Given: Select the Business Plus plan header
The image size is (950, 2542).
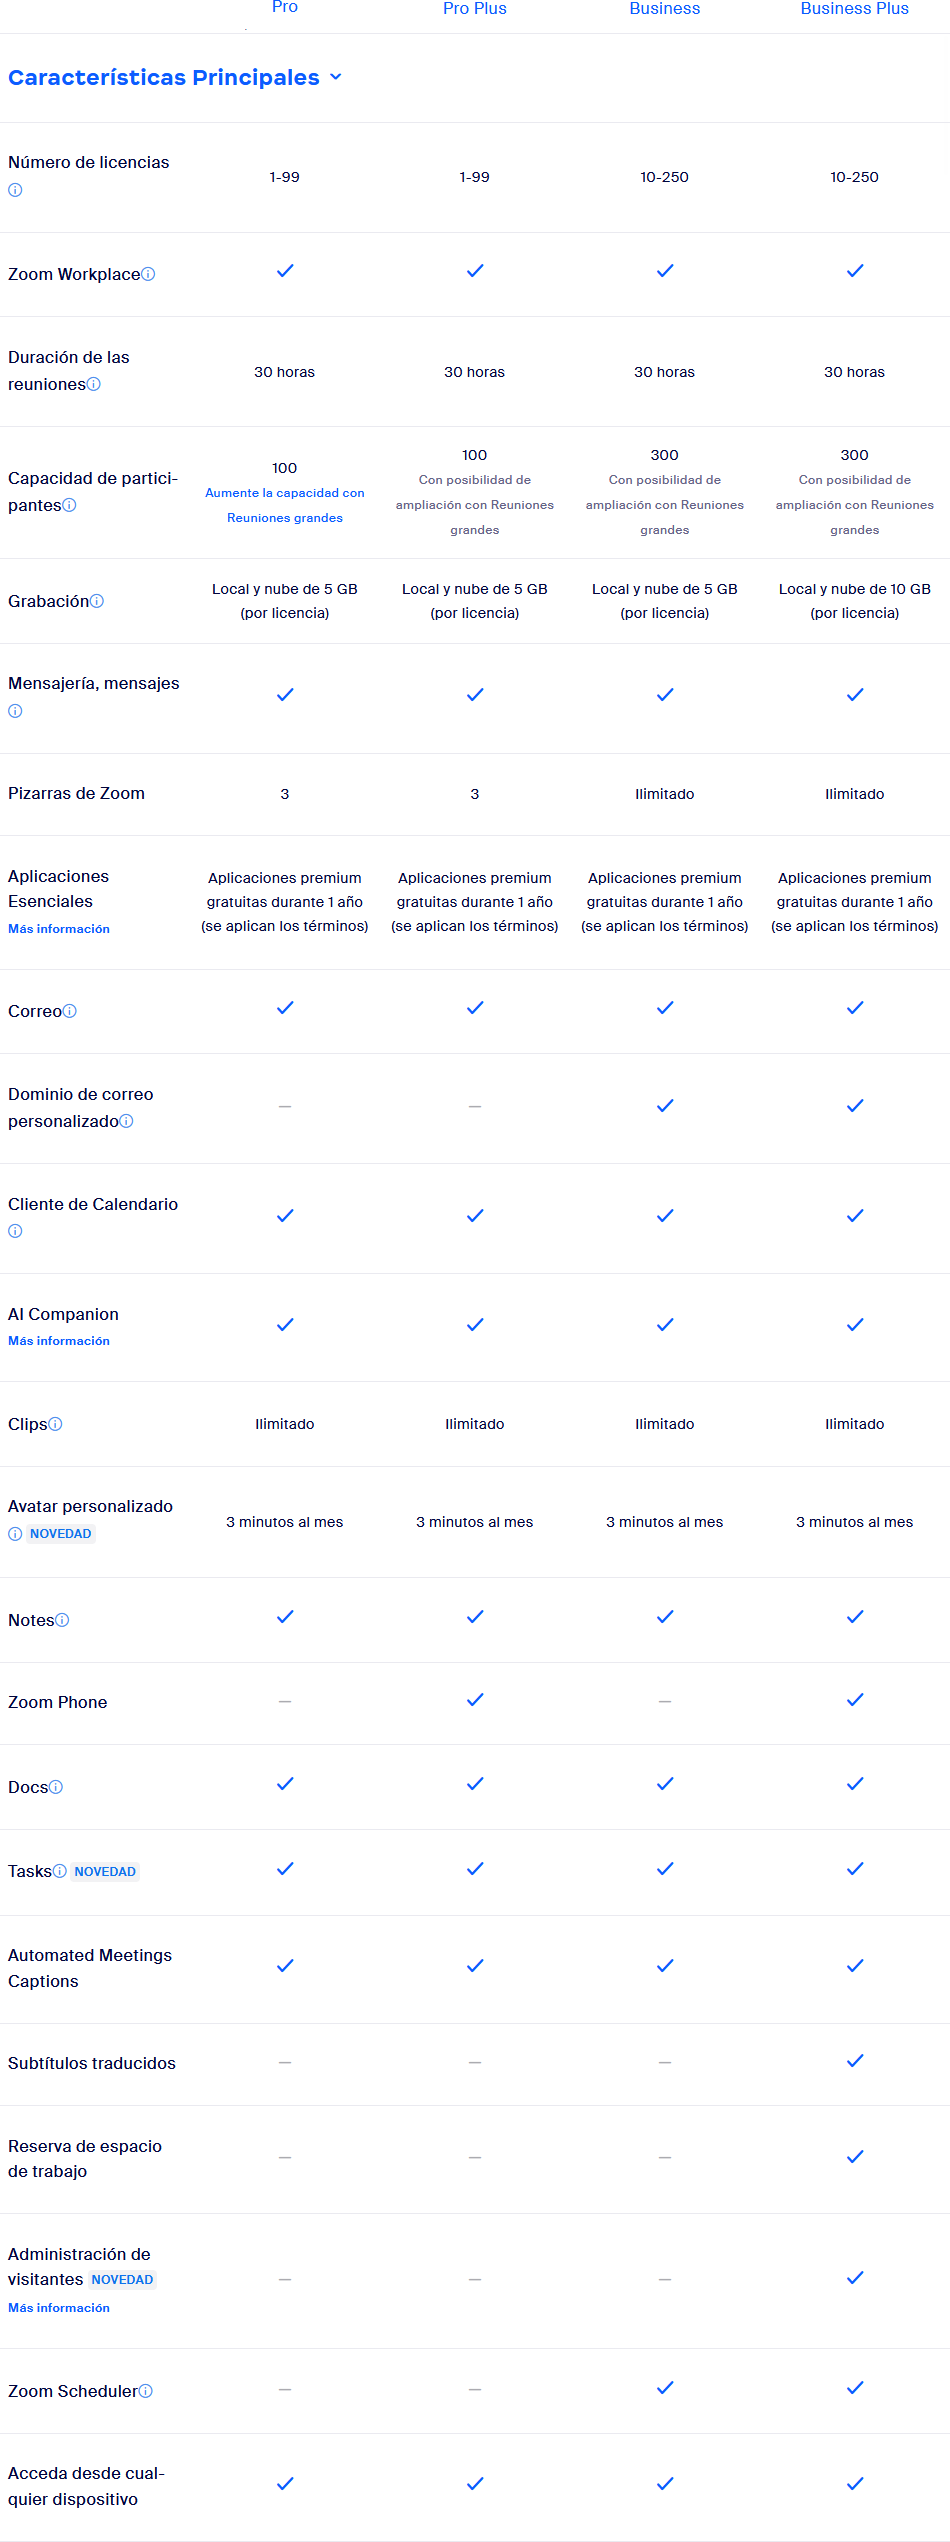Looking at the screenshot, I should coord(855,9).
